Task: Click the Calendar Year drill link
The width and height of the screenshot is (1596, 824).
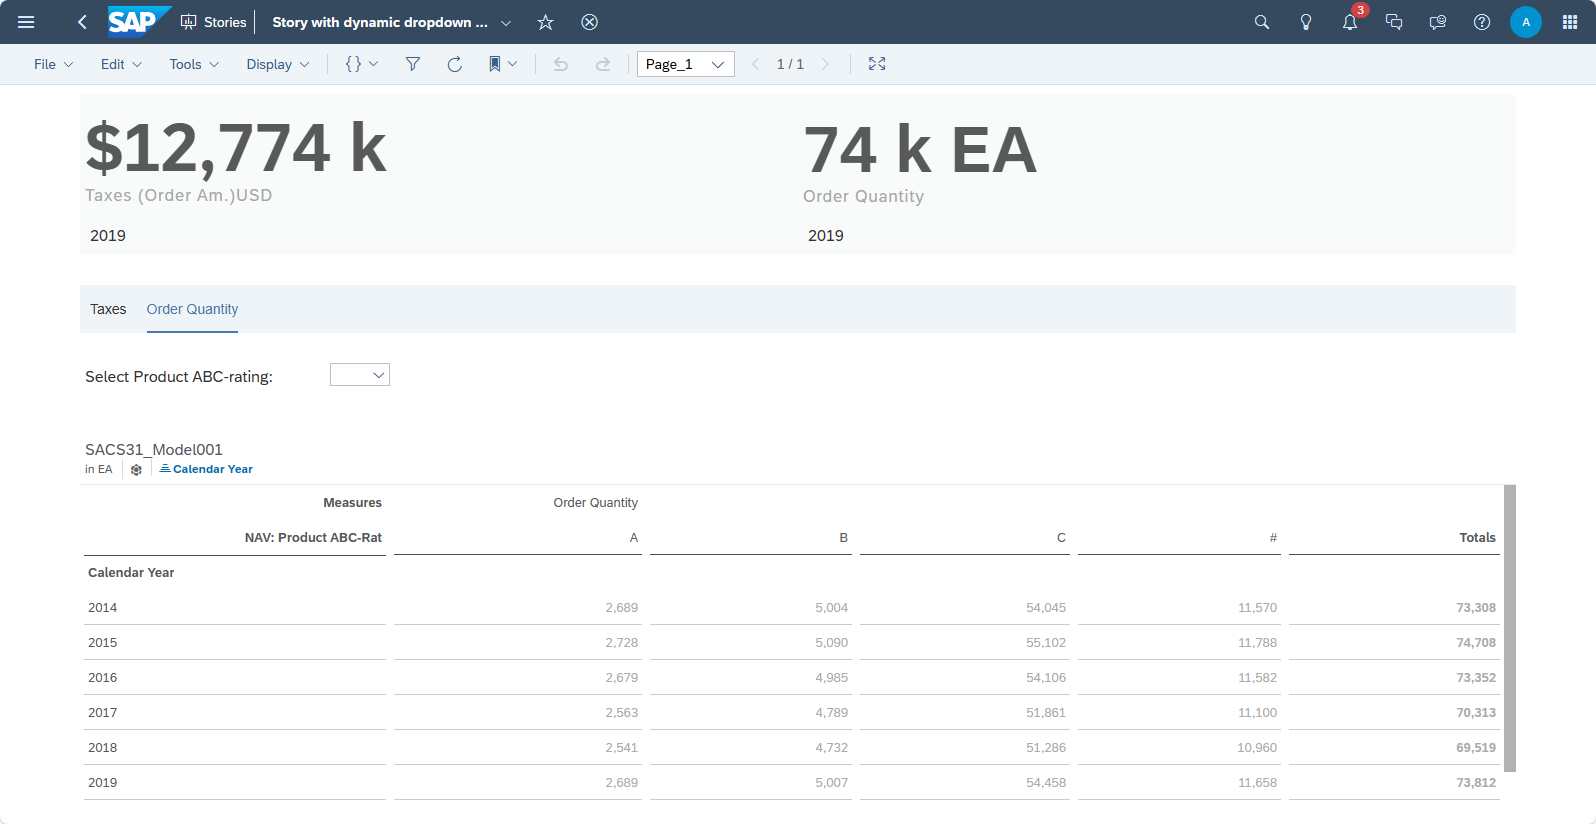Action: [212, 469]
